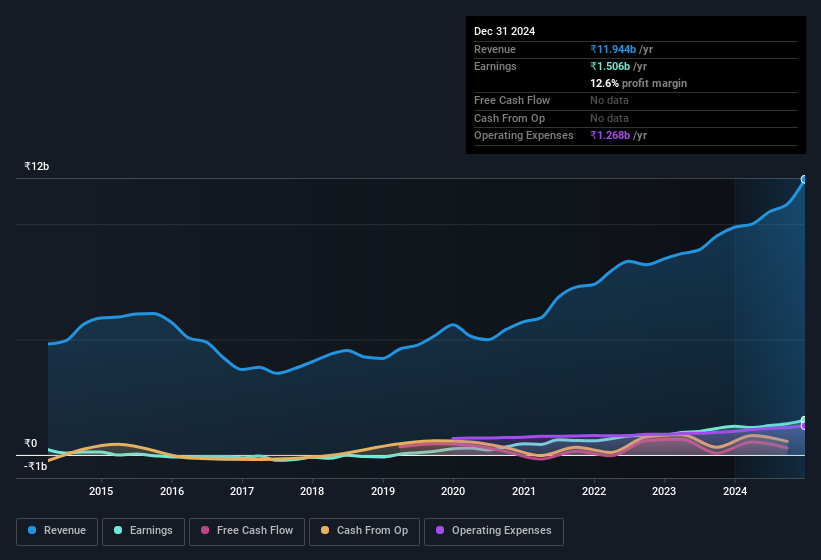Toggle the Free Cash Flow legend button

click(x=247, y=531)
